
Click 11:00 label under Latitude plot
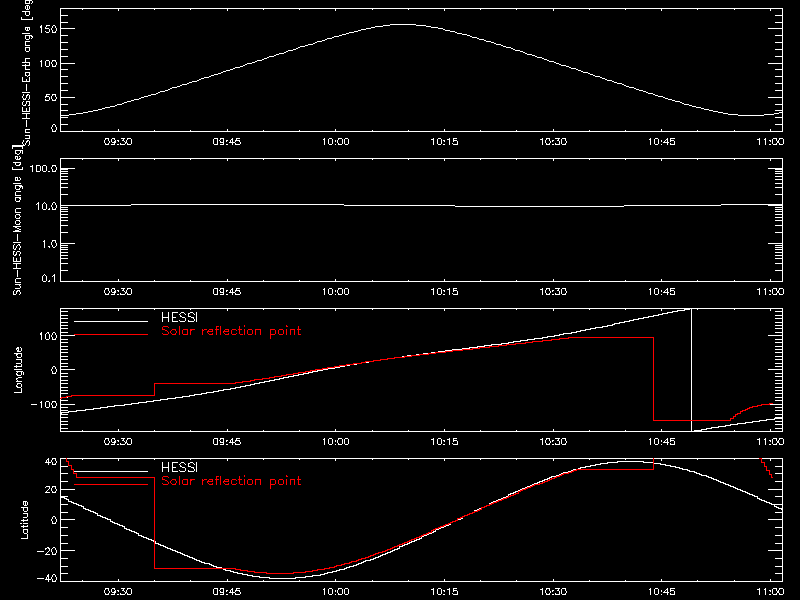(x=770, y=591)
